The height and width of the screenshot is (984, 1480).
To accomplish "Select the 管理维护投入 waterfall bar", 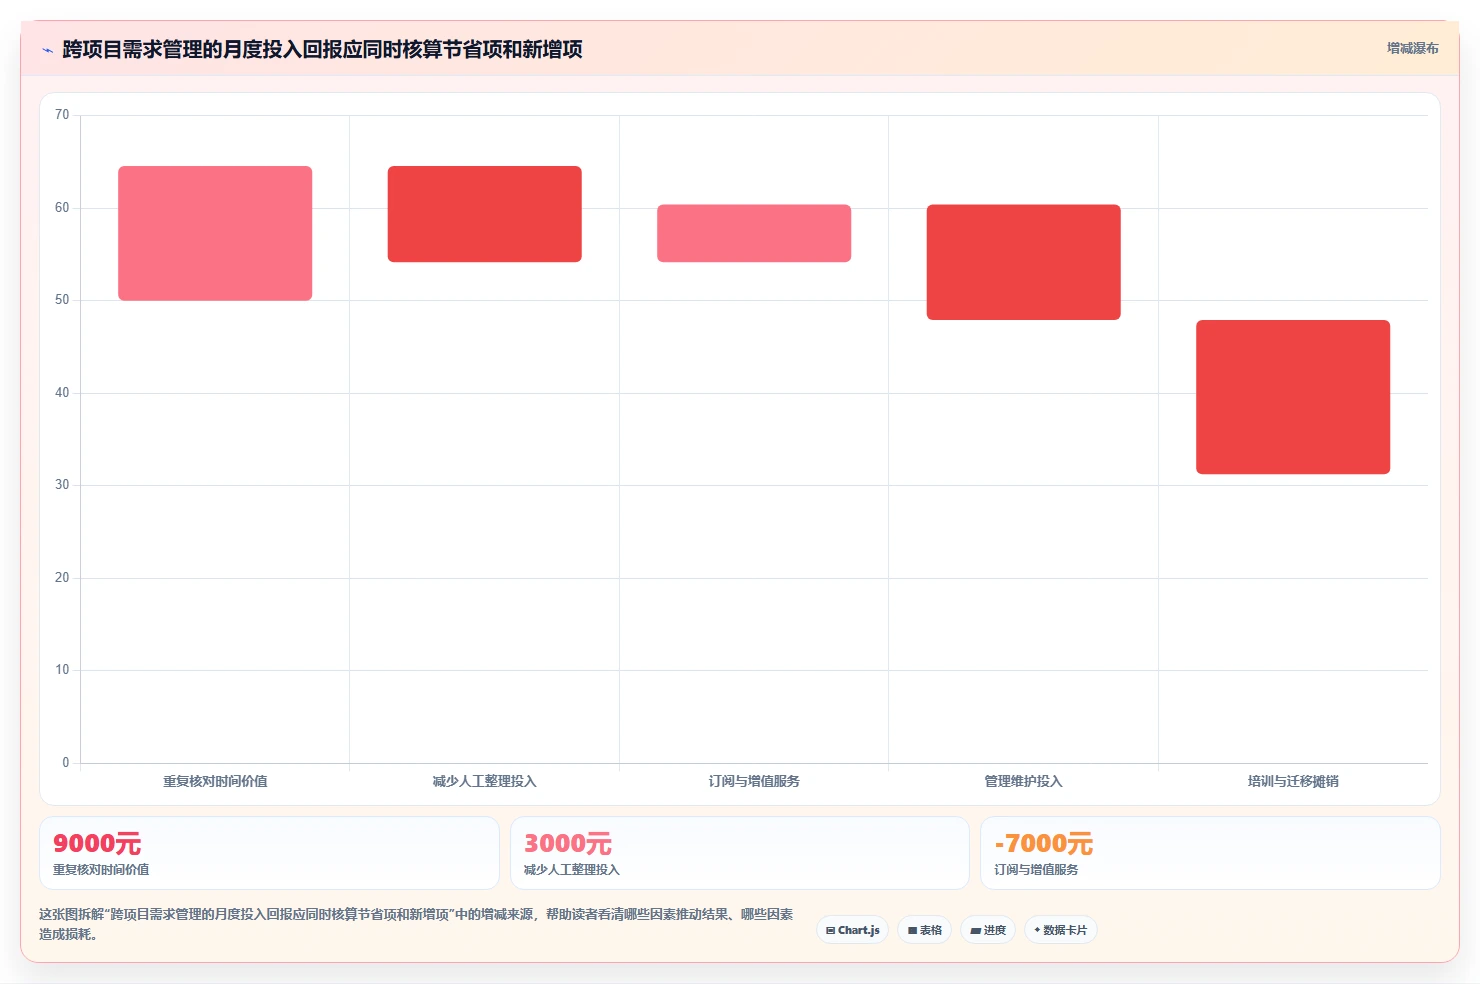I will (x=1024, y=262).
